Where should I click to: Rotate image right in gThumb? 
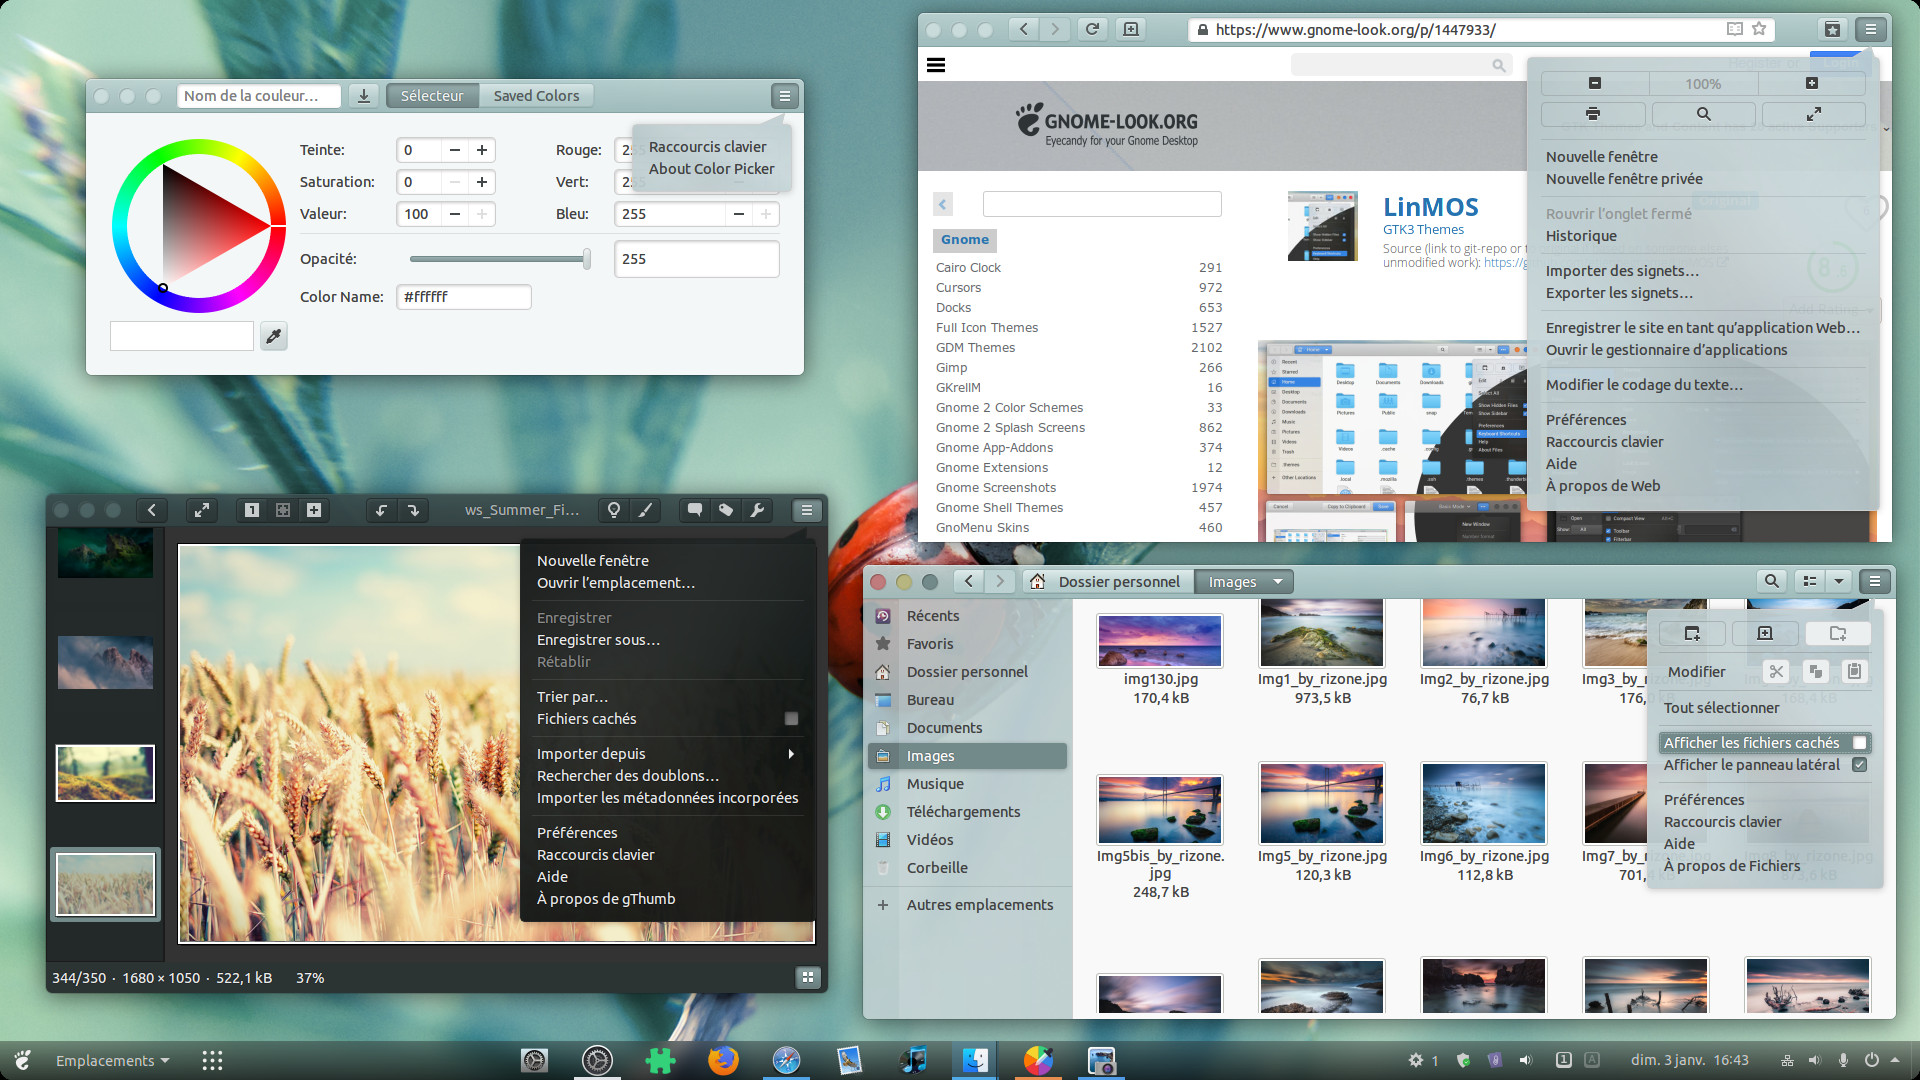[413, 510]
